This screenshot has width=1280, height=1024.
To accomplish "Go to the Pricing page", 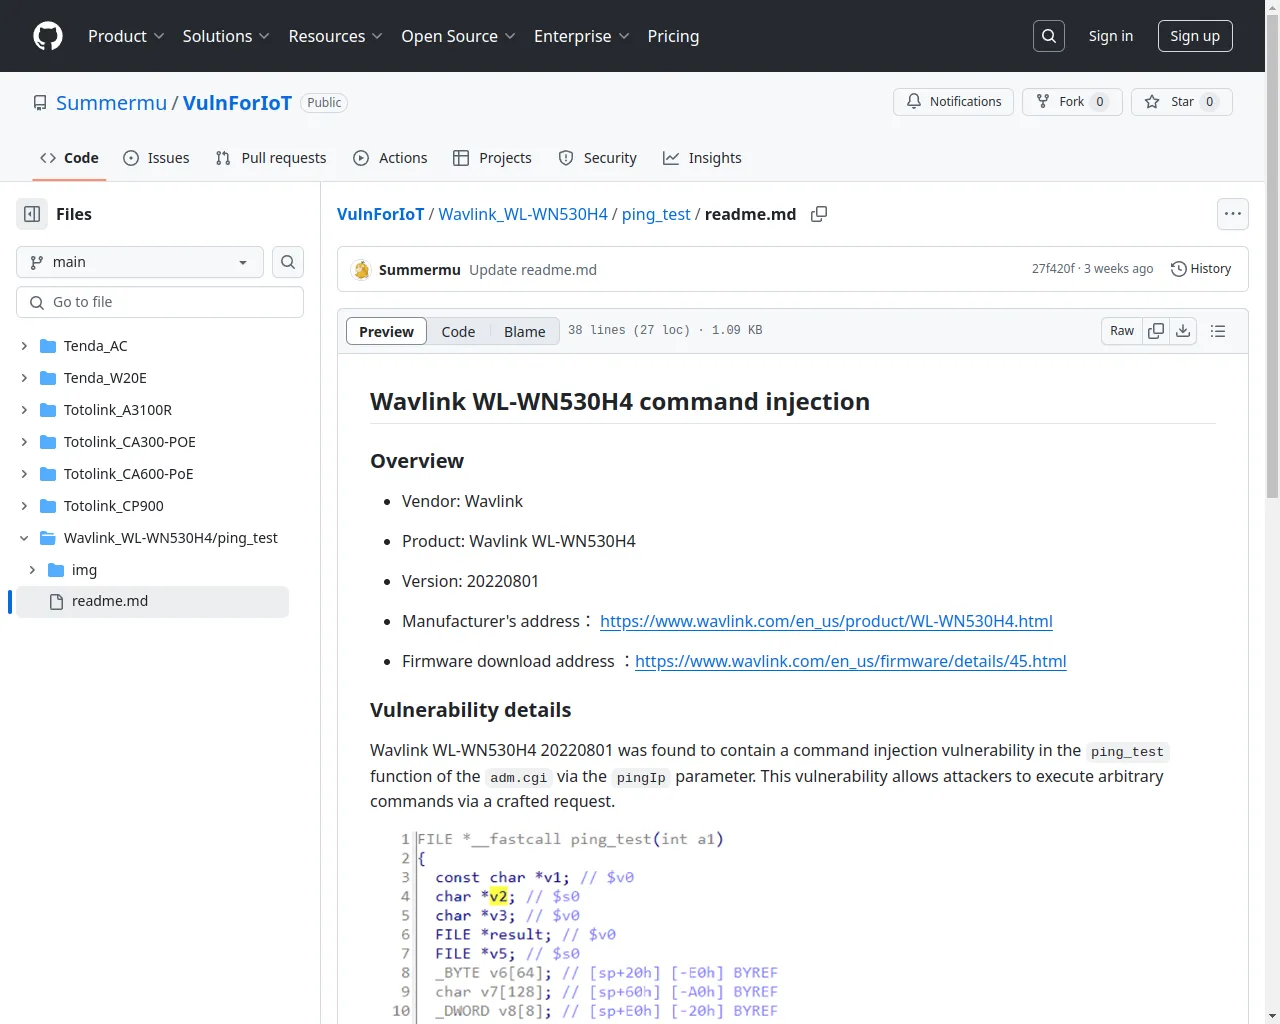I will (673, 36).
